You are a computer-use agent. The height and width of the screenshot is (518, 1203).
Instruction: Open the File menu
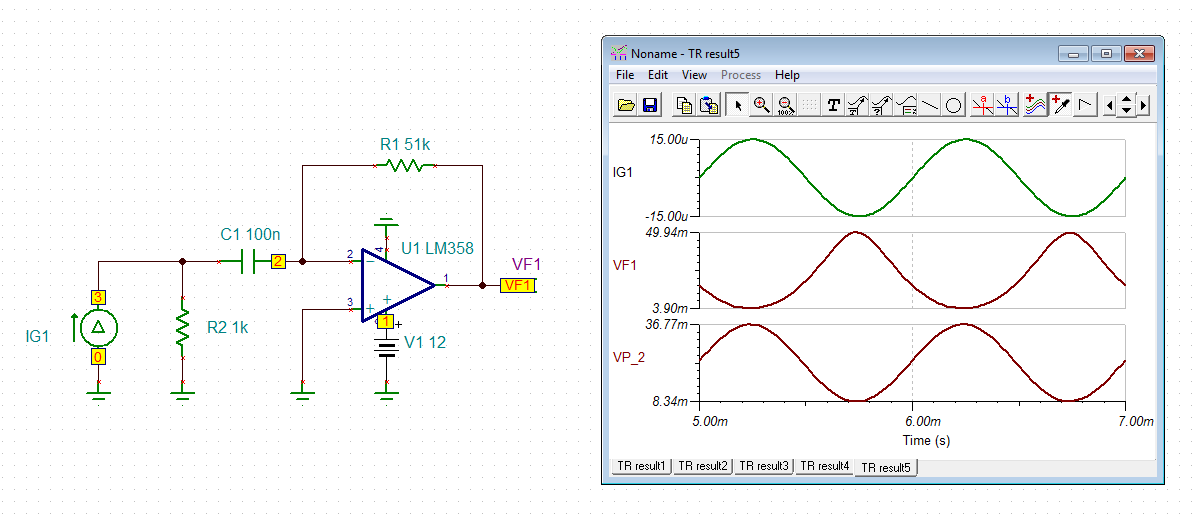click(625, 75)
